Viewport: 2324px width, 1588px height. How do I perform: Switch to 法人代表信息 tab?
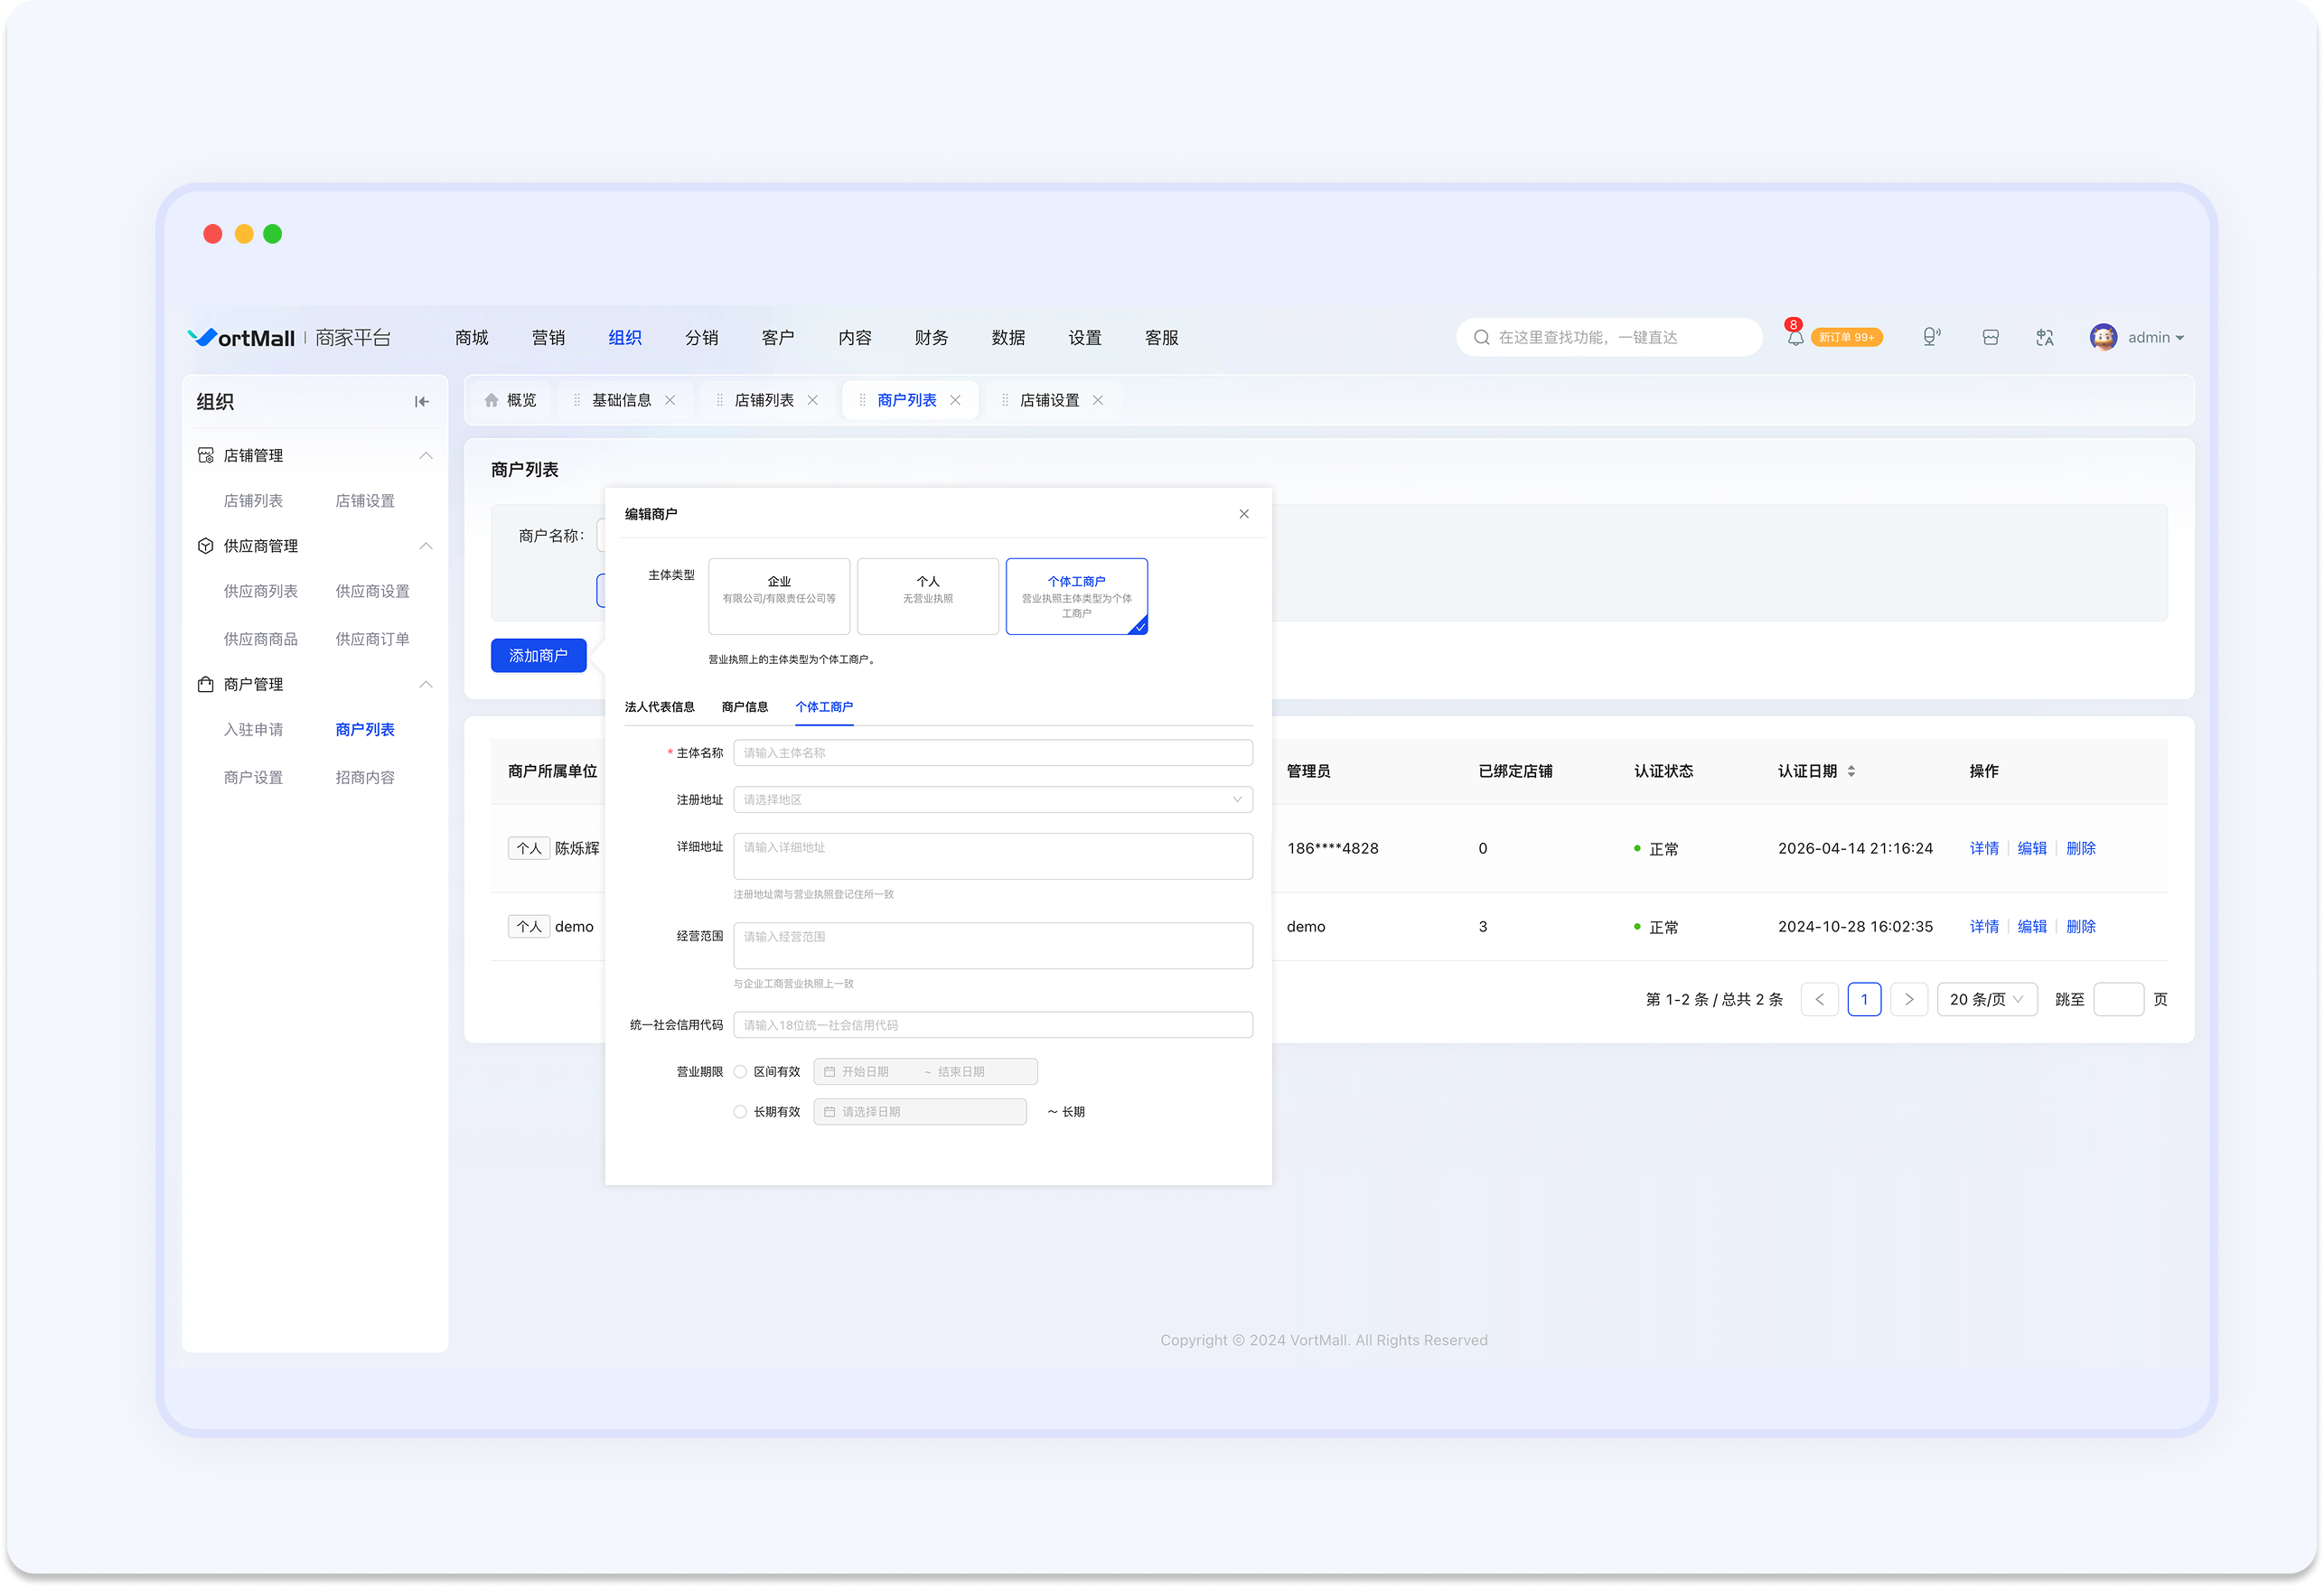[659, 707]
